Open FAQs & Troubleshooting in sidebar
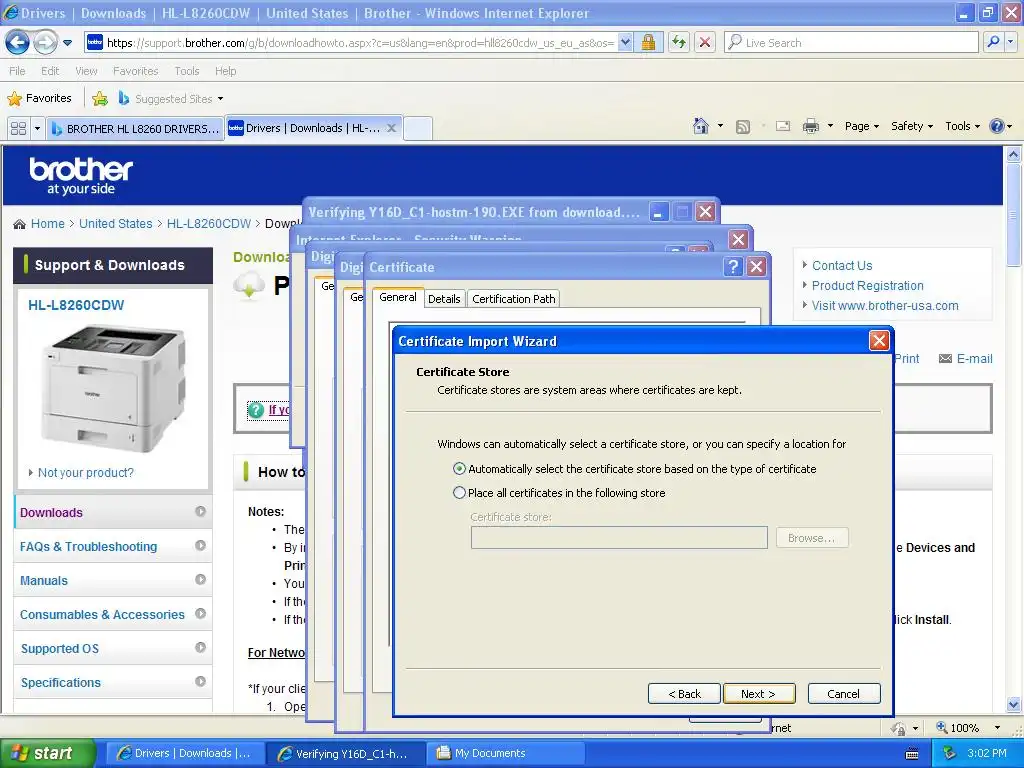1024x768 pixels. [x=112, y=547]
